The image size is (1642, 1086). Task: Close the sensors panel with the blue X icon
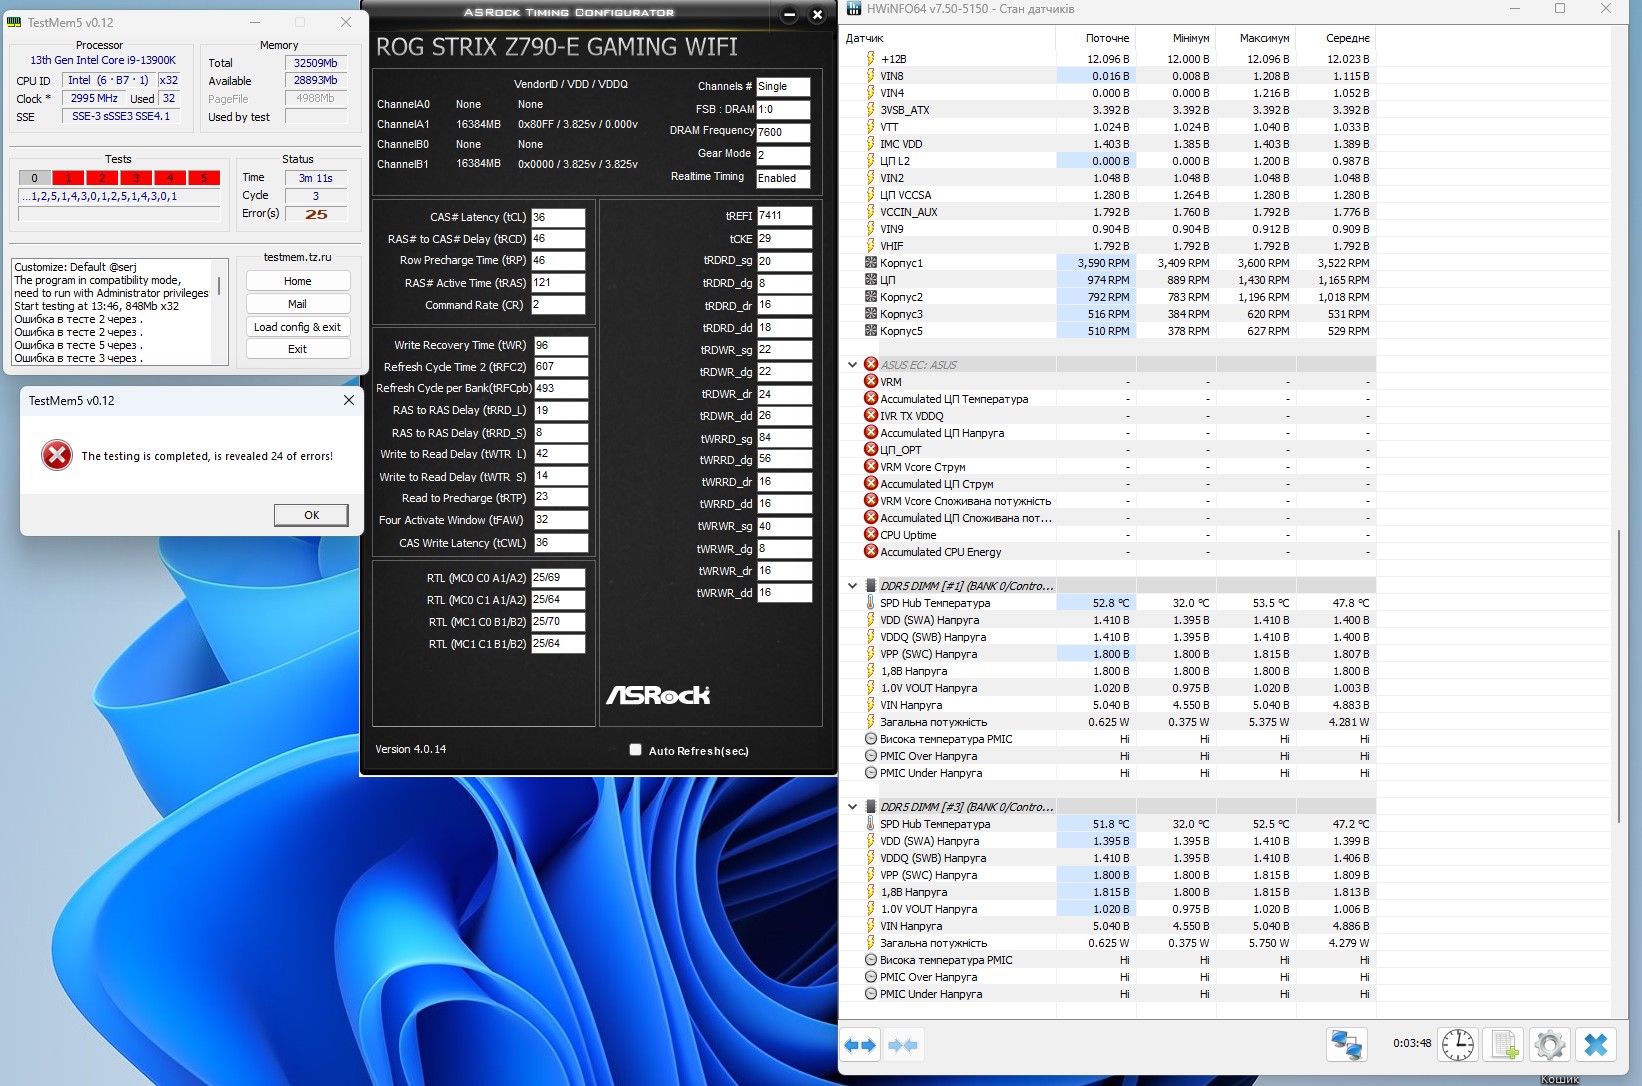[x=1596, y=1045]
